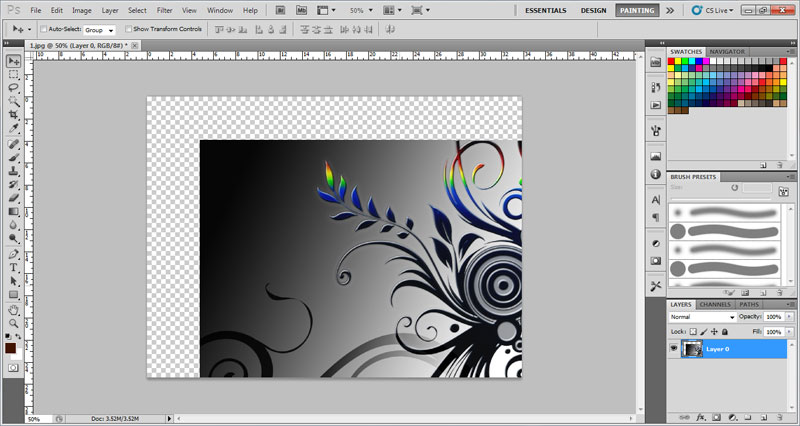This screenshot has width=800, height=426.
Task: Open the Layer menu
Action: pos(110,10)
